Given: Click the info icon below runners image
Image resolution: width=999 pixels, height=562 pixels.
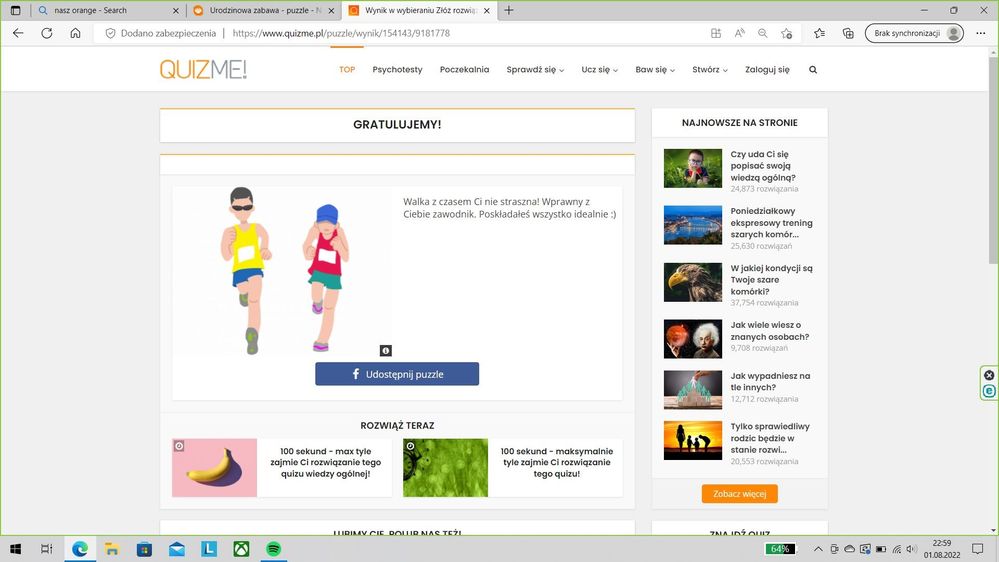Looking at the screenshot, I should pyautogui.click(x=385, y=351).
